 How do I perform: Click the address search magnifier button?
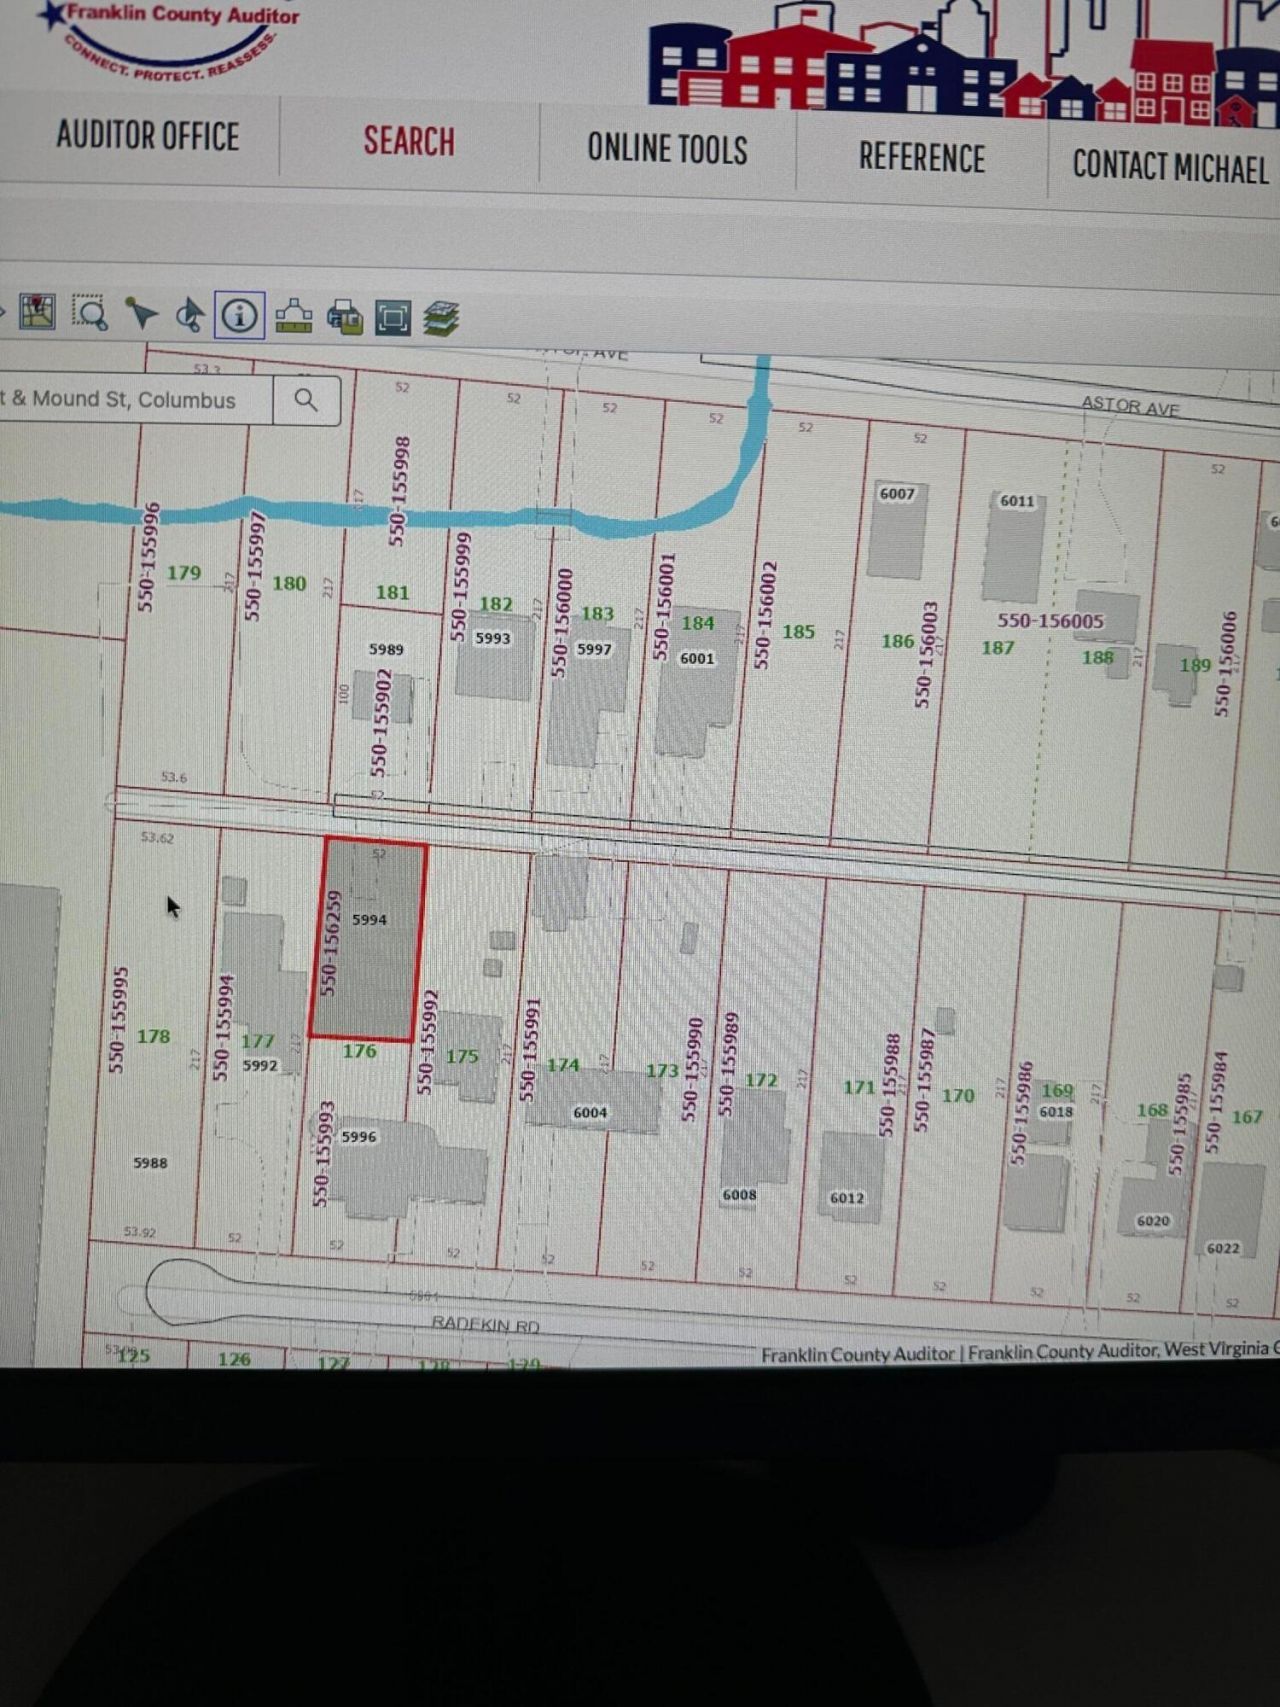(306, 401)
